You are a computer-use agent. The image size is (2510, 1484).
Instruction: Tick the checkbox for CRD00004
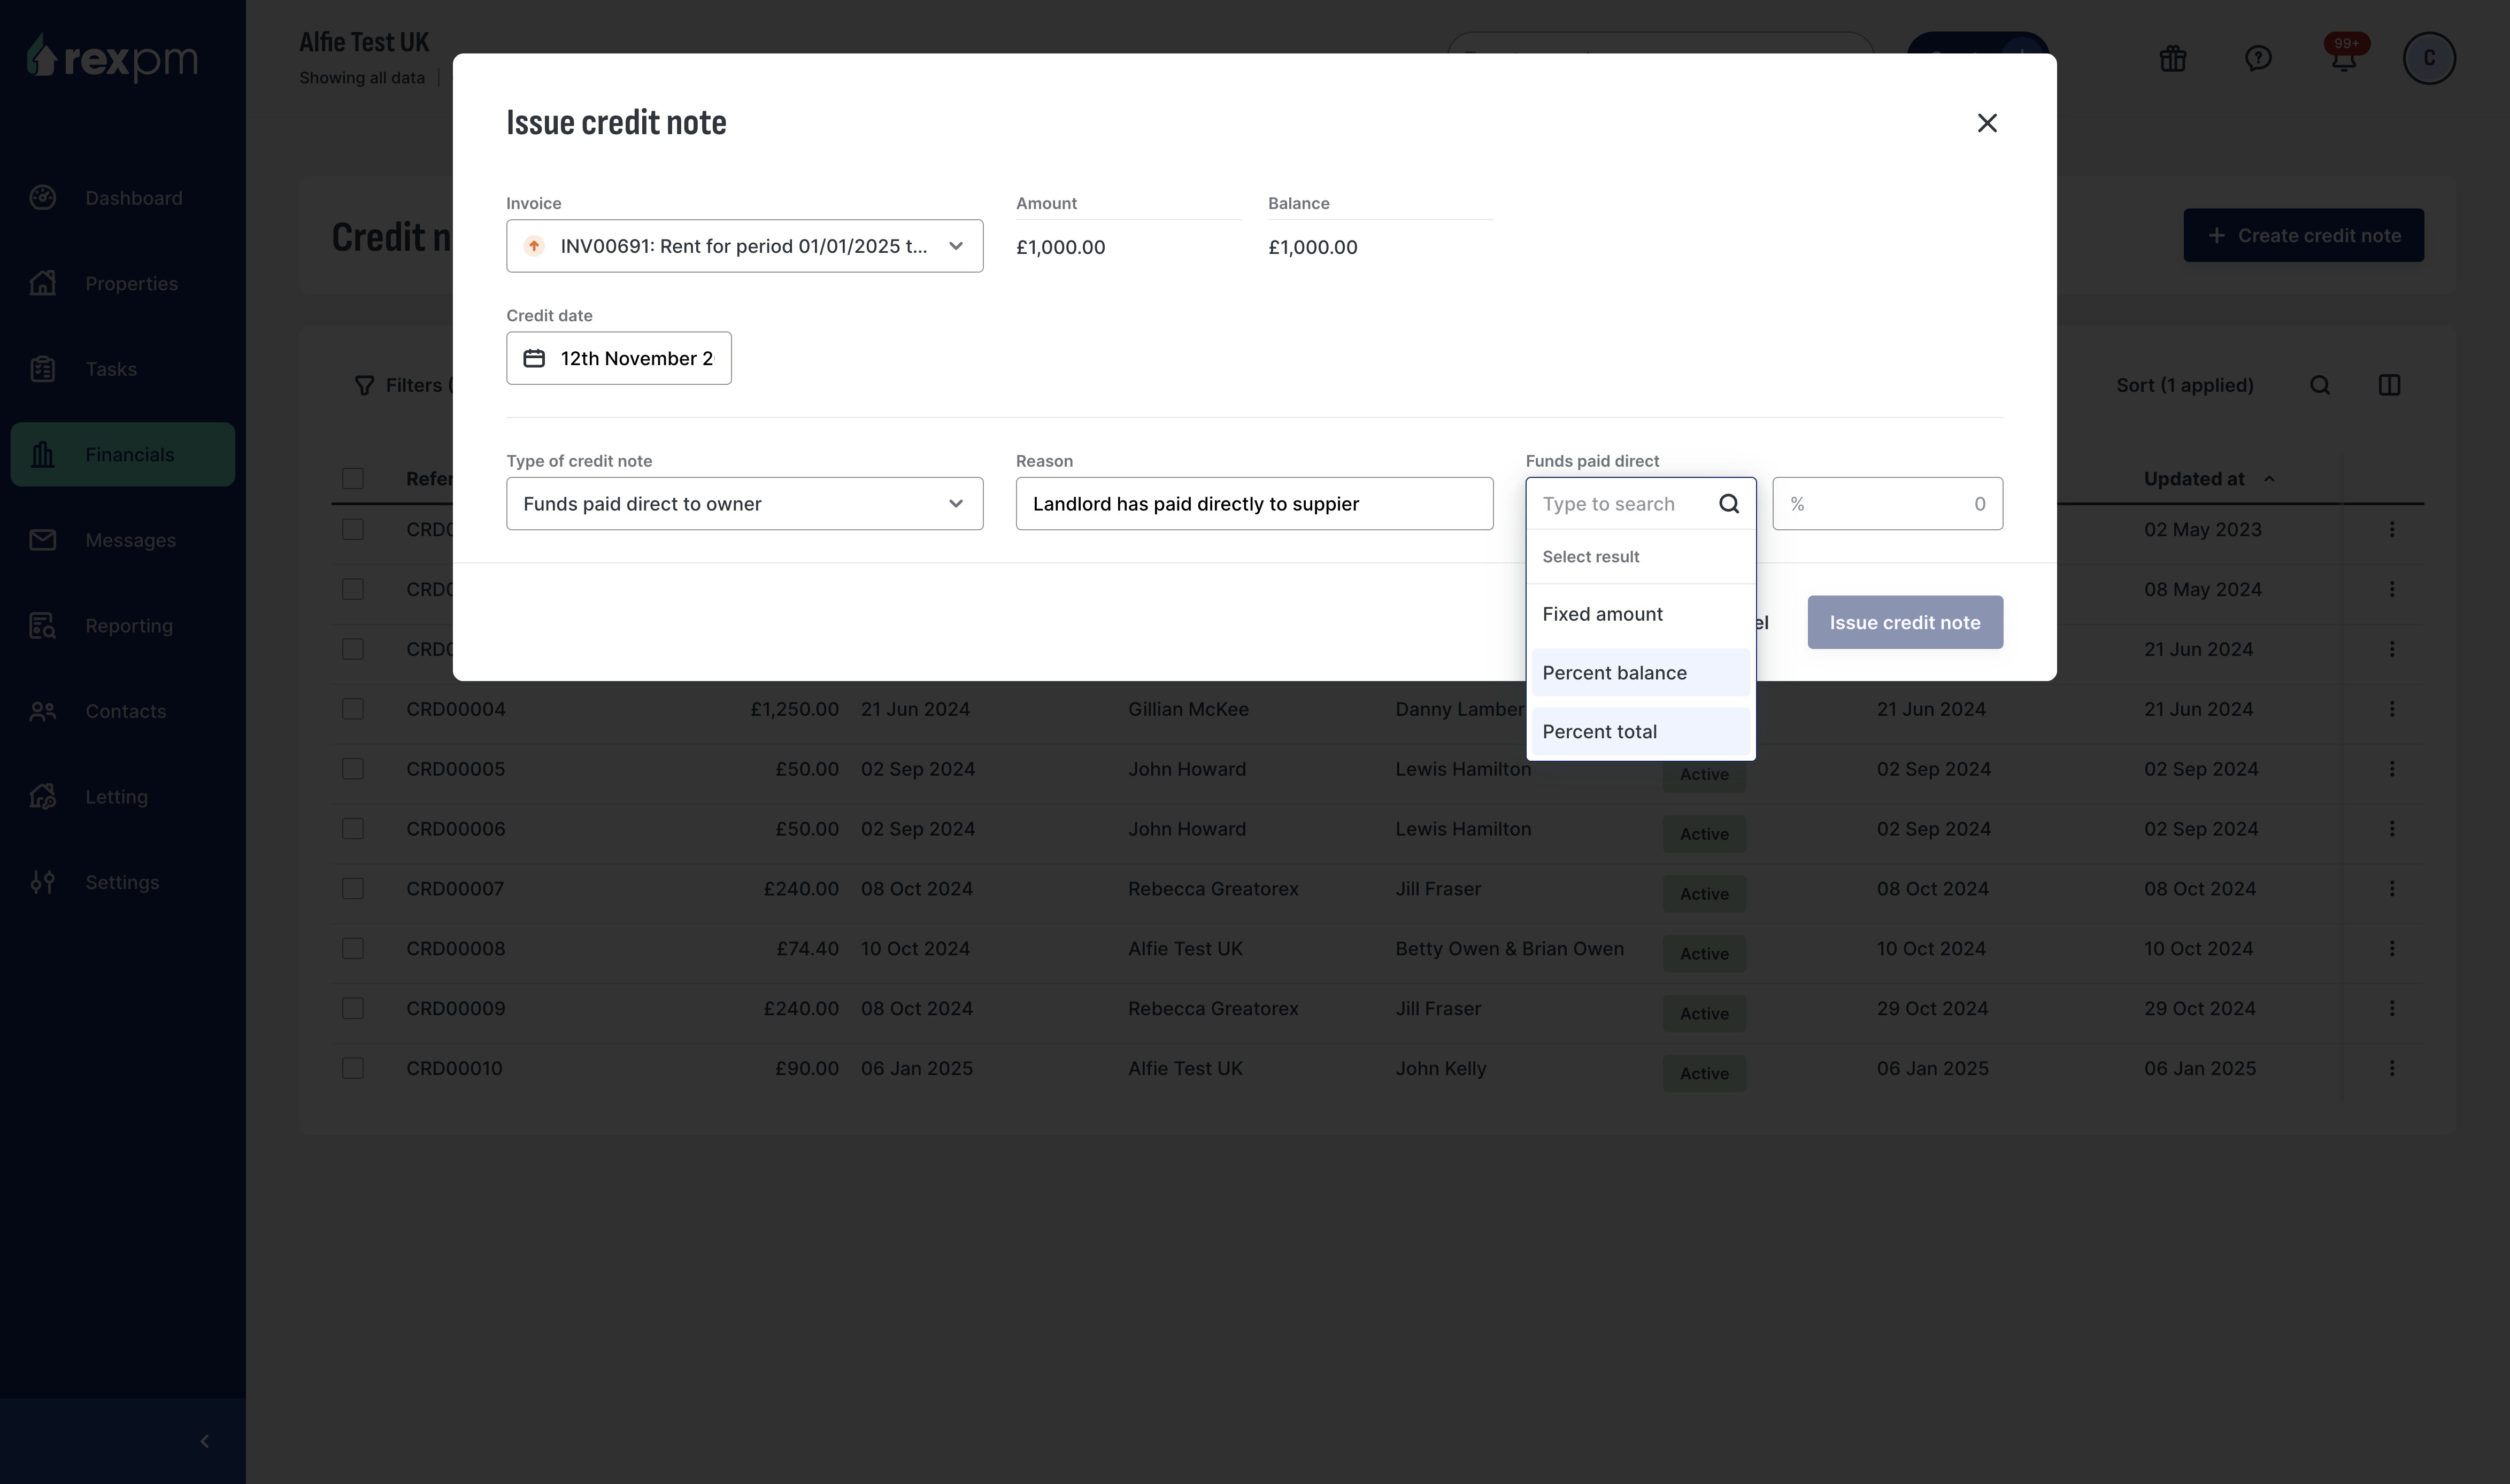click(353, 710)
